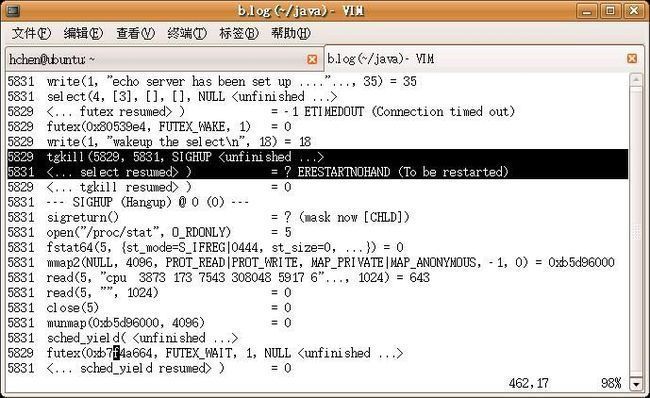Viewport: 650px width, 398px height.
Task: Click the 'sched_yield resumed' line
Action: [x=150, y=368]
